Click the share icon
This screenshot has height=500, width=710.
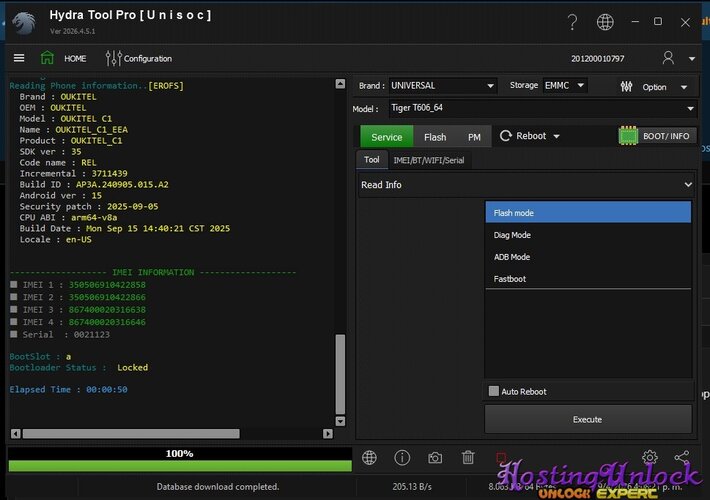coord(682,457)
